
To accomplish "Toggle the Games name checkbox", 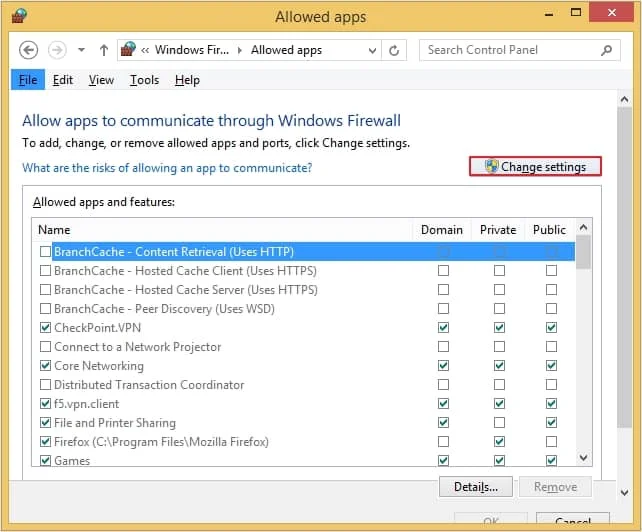I will 45,460.
